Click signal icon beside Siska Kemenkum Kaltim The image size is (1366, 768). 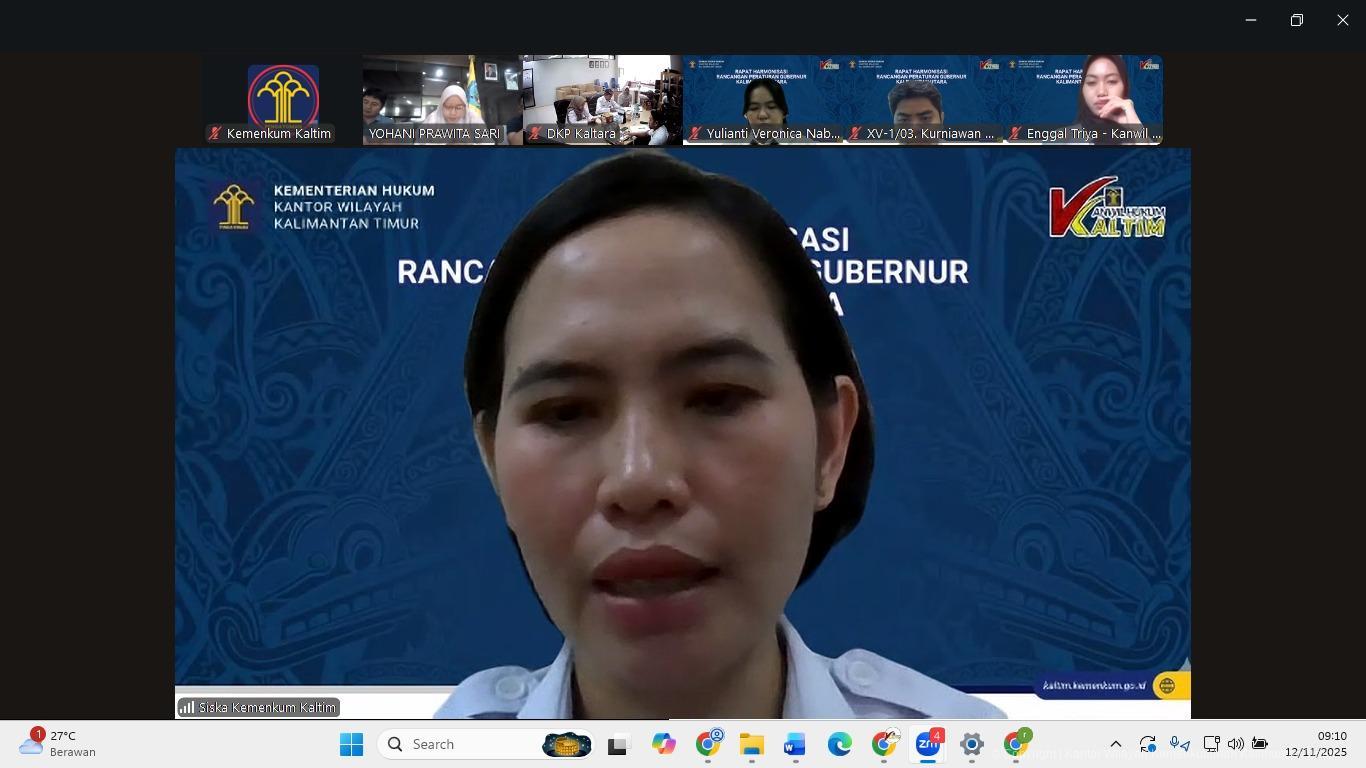tap(187, 707)
